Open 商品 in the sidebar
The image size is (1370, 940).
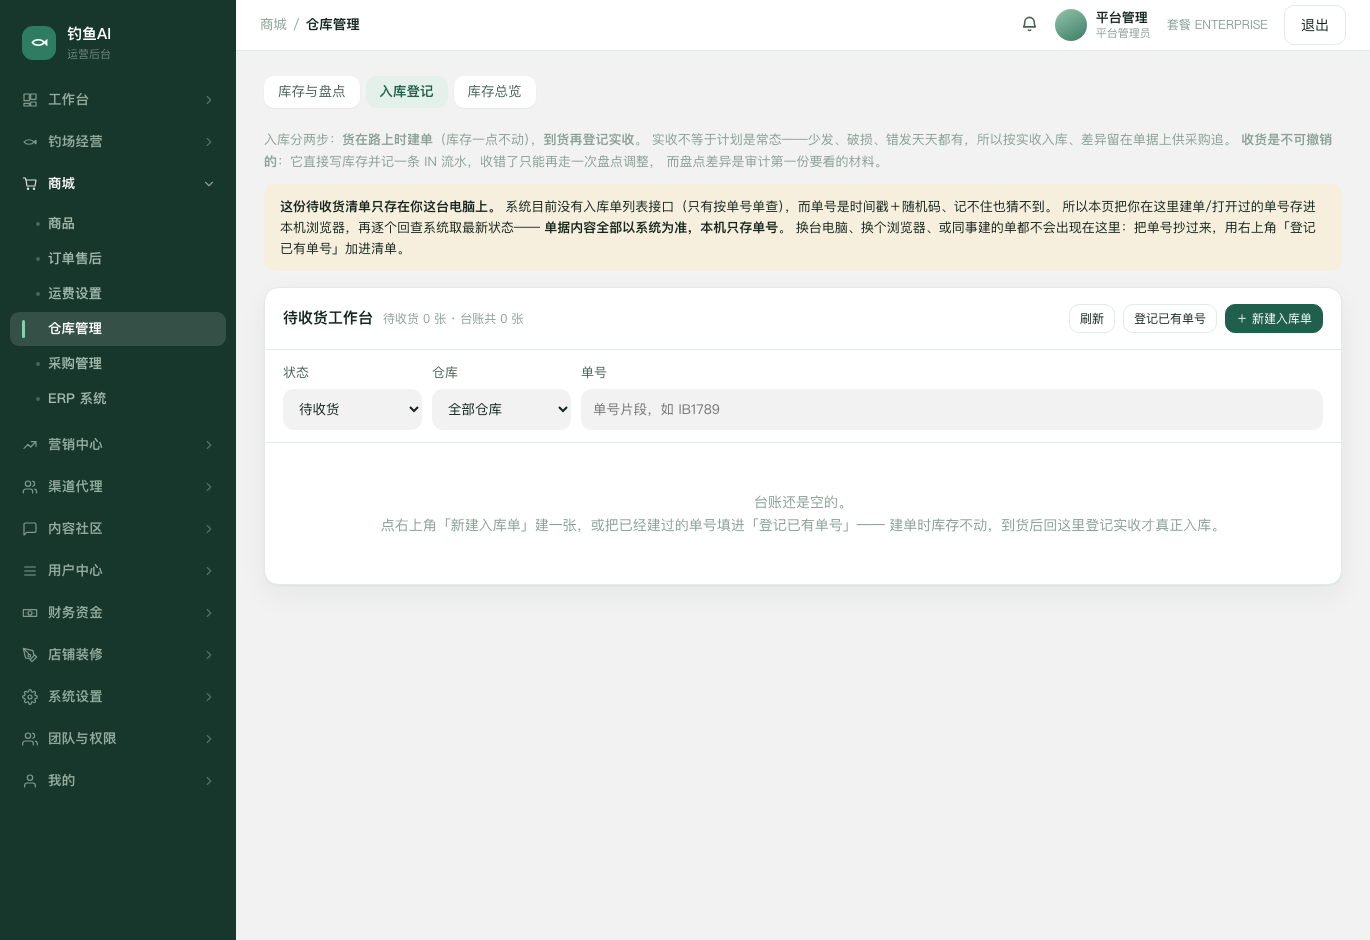tap(118, 224)
